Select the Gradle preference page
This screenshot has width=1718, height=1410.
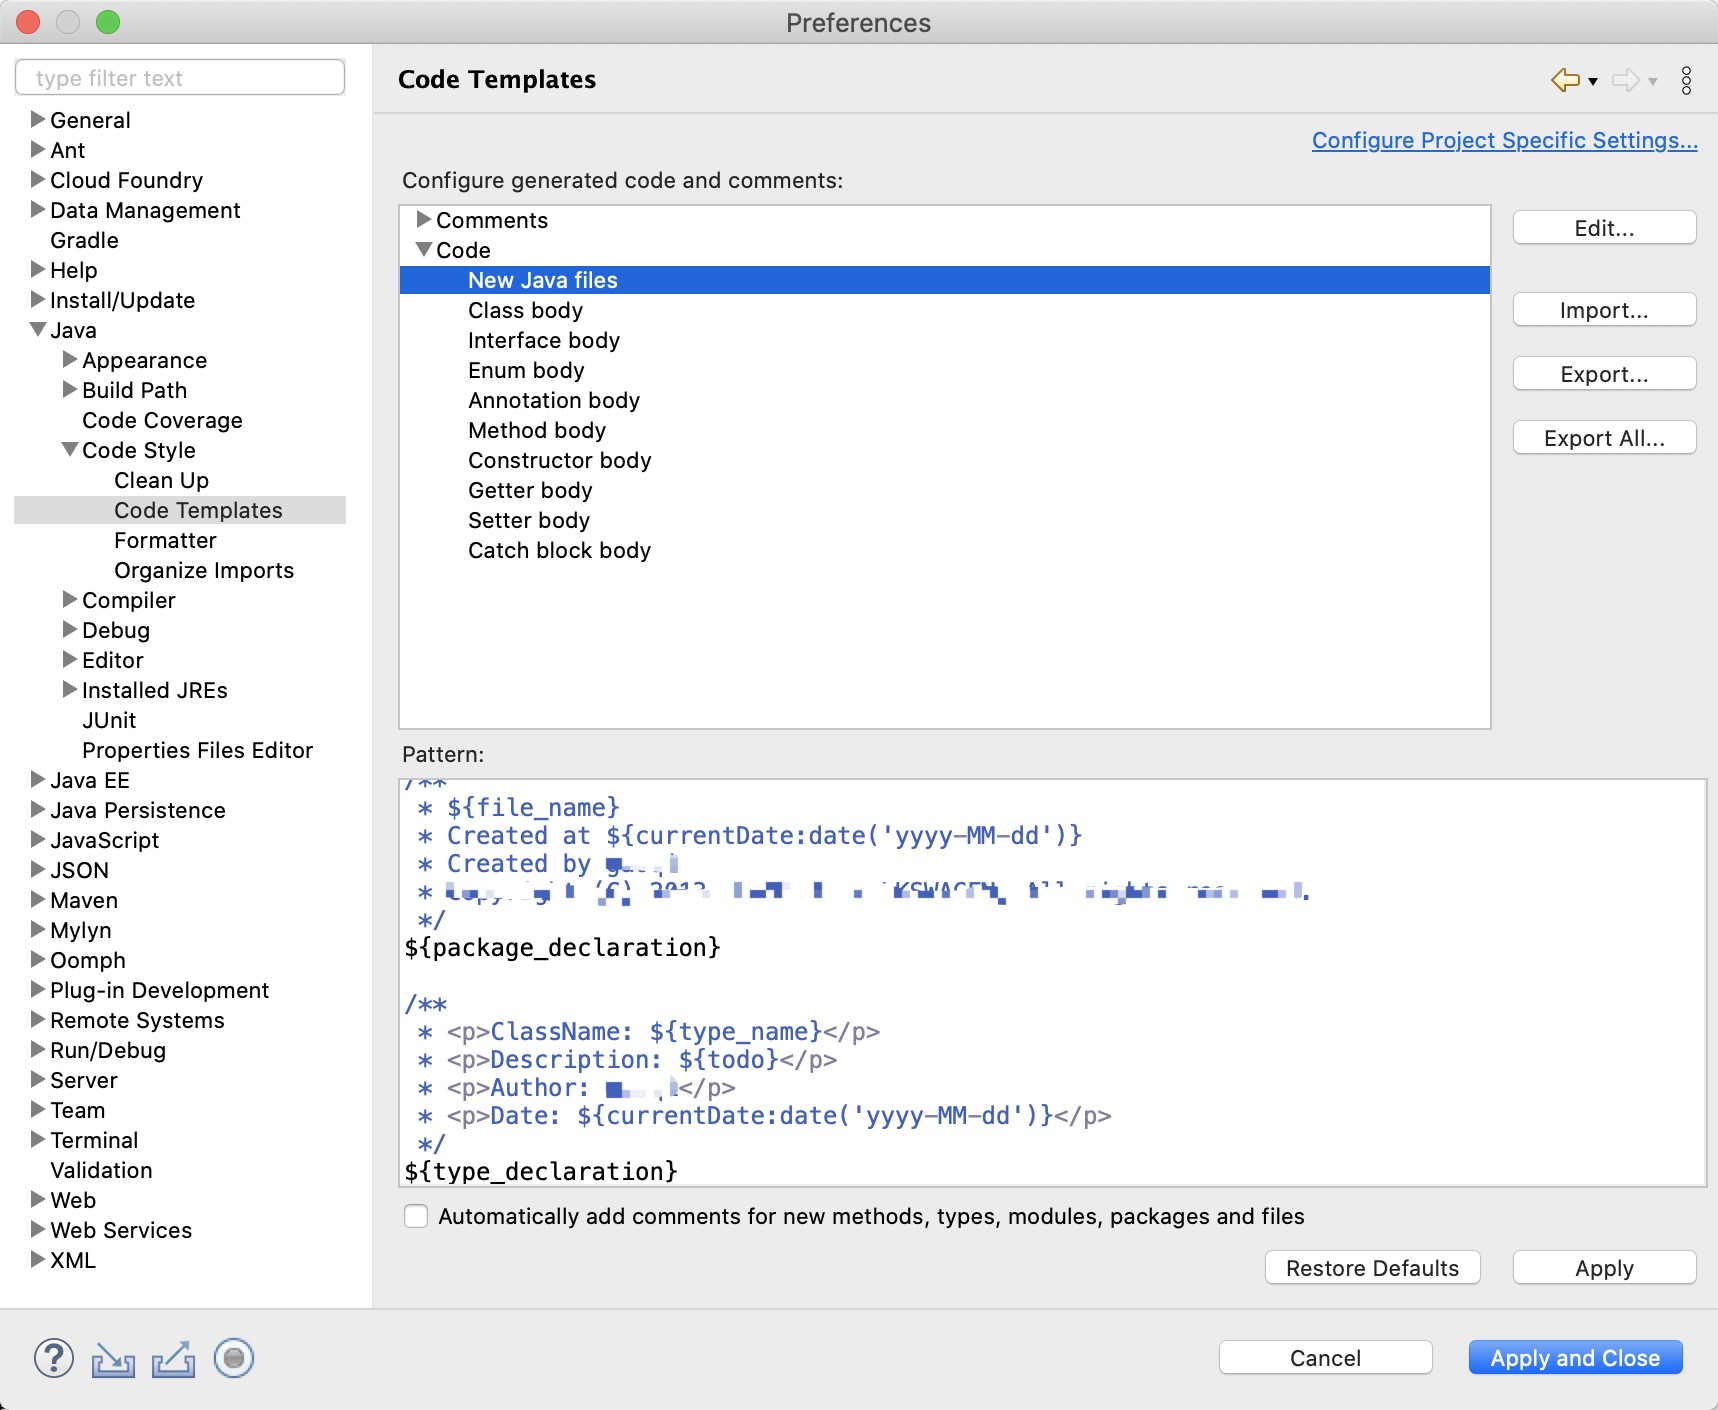pos(84,240)
